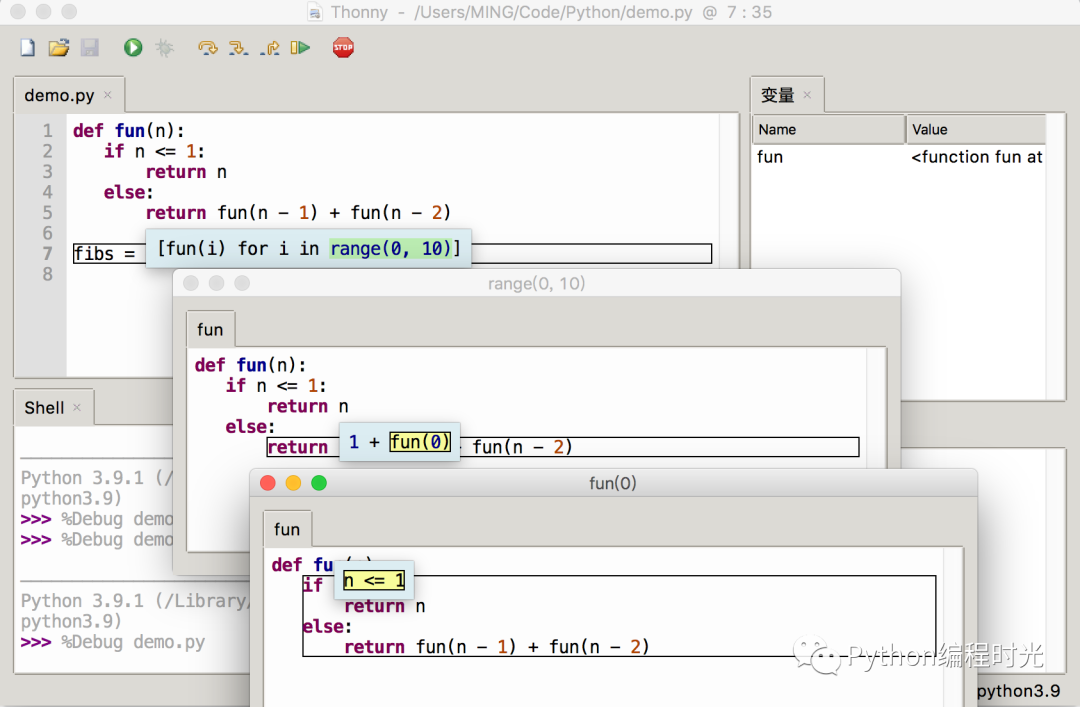Resume execution toolbar icon
The height and width of the screenshot is (707, 1080).
pos(300,48)
